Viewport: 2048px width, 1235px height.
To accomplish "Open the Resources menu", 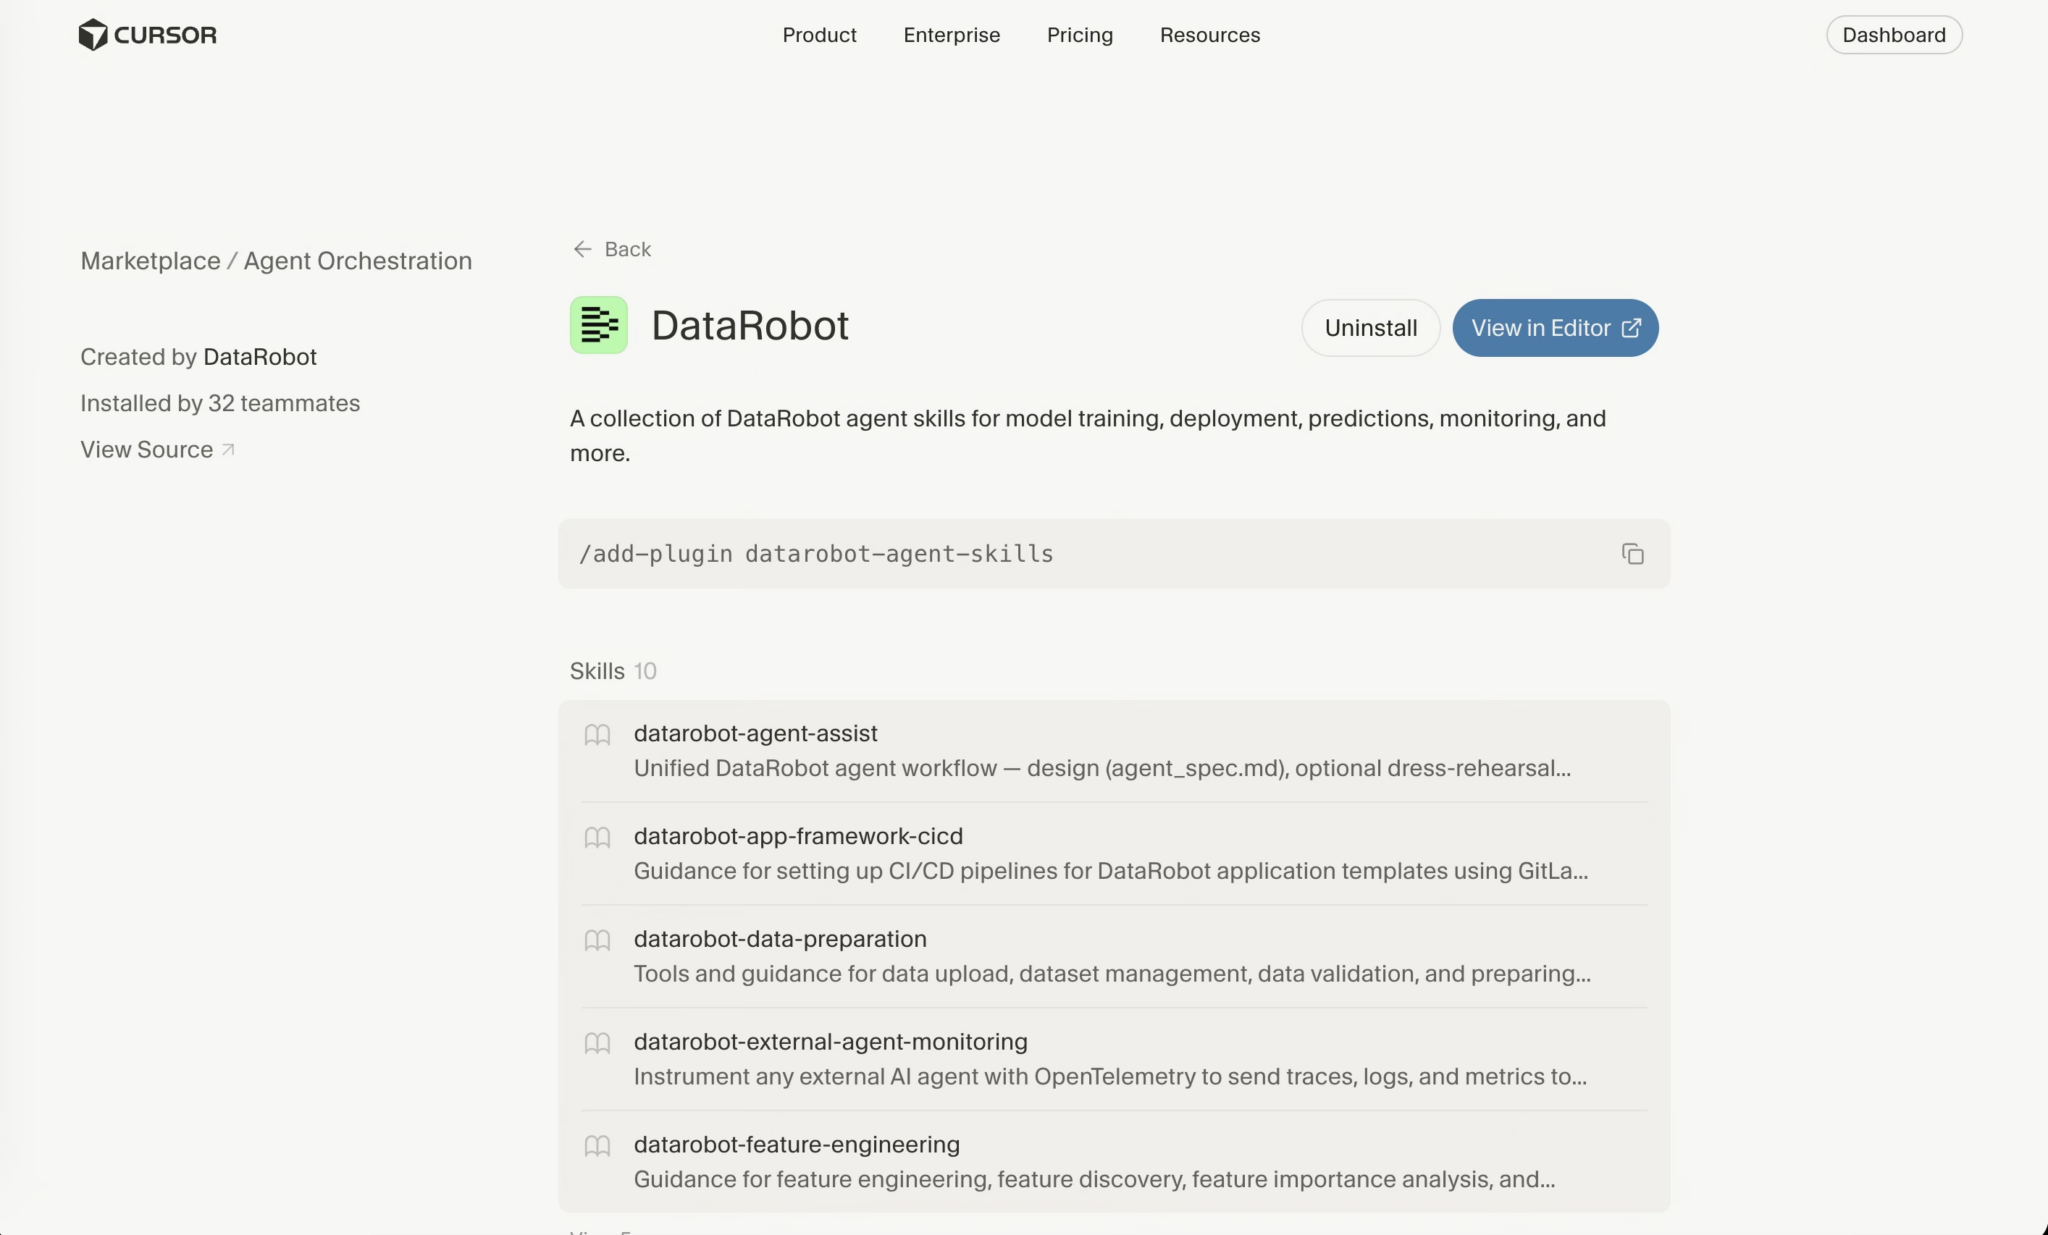I will (x=1210, y=35).
